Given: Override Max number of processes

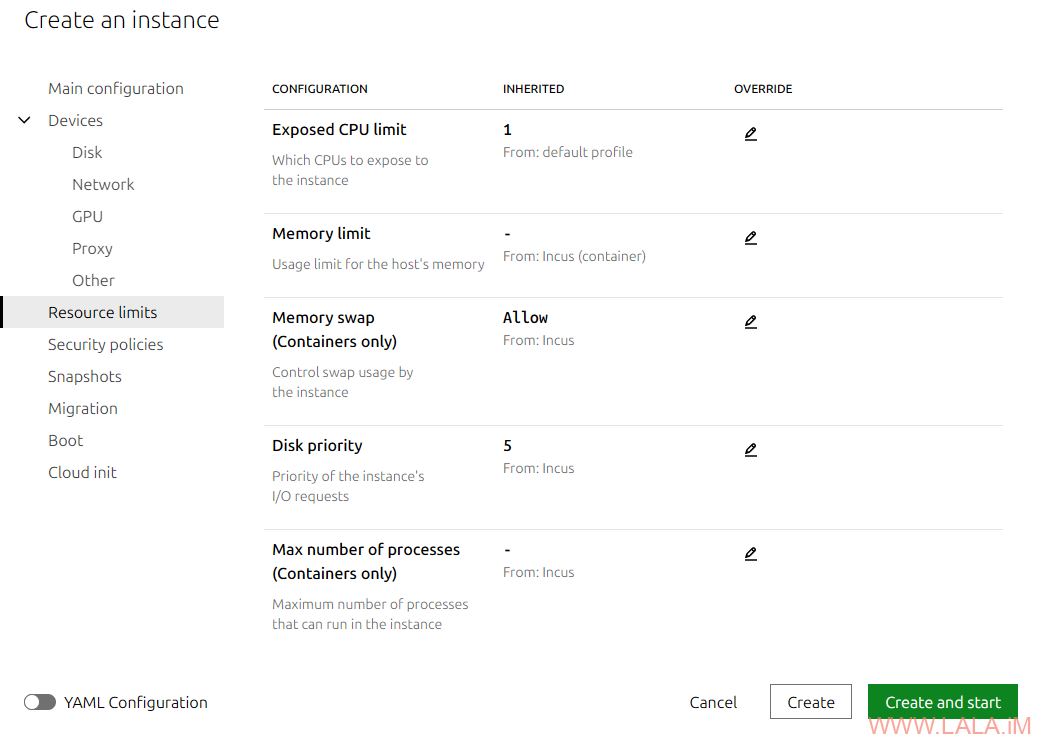Looking at the screenshot, I should (750, 554).
